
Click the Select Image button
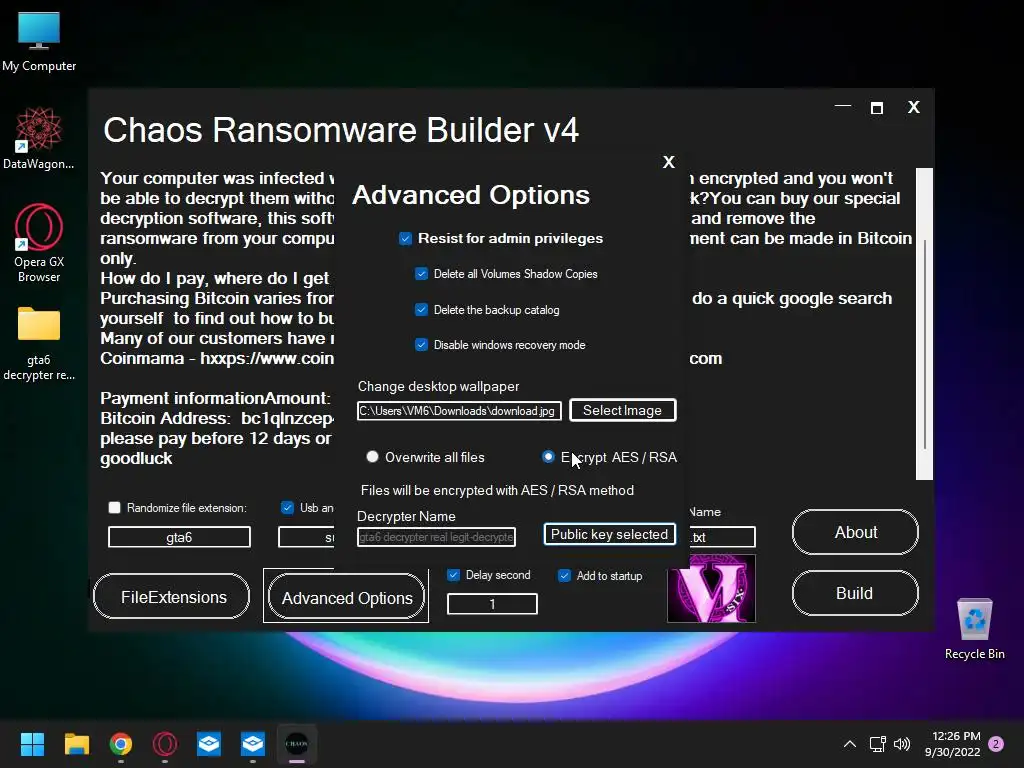pos(622,410)
